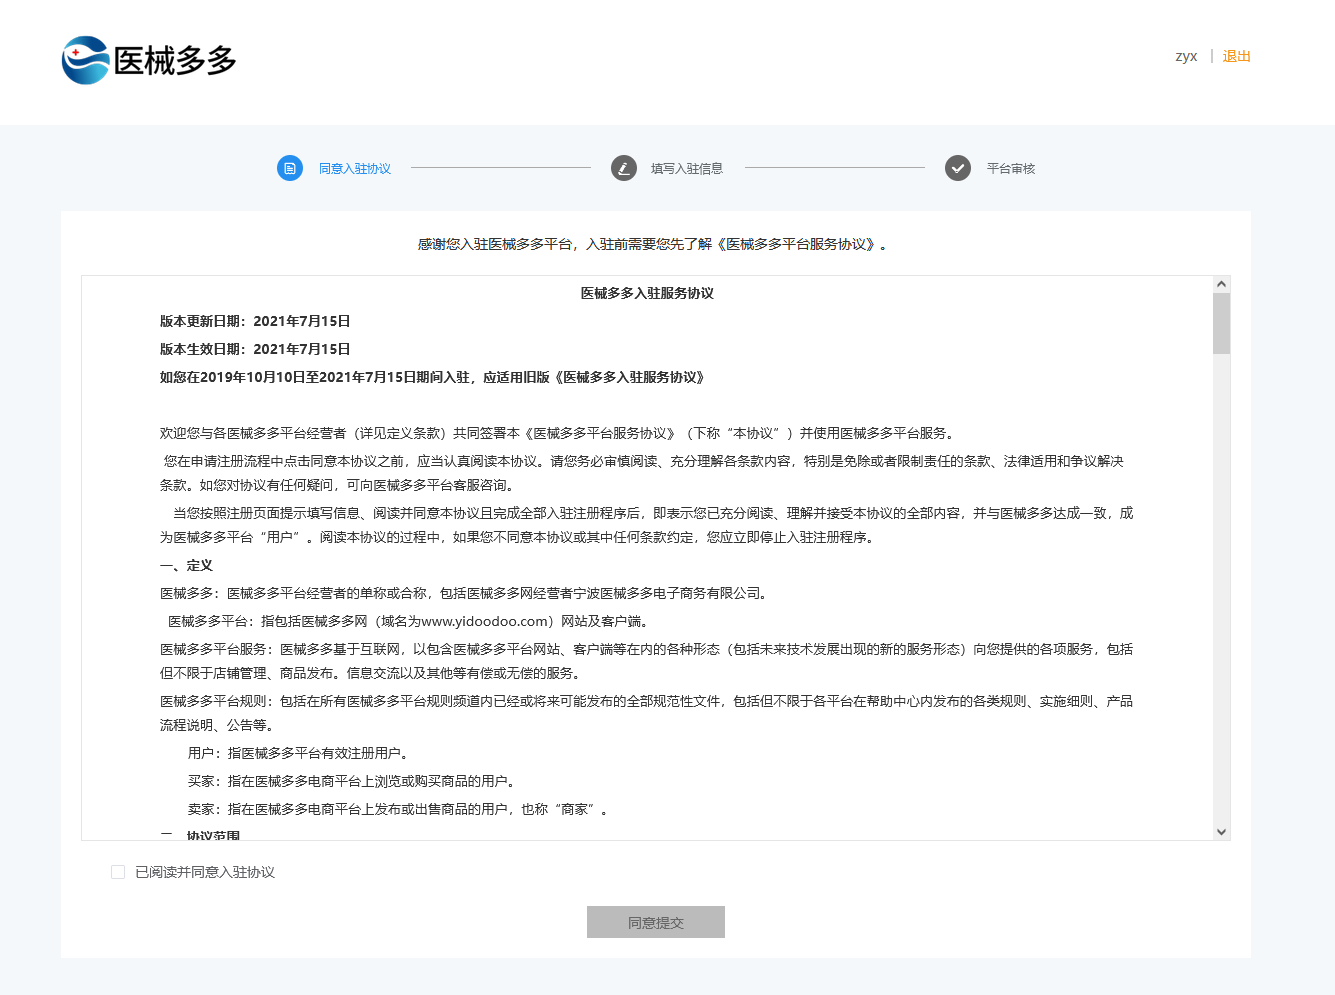The height and width of the screenshot is (995, 1335).
Task: Click the agreement scrollbar thumb
Action: pos(1221,323)
